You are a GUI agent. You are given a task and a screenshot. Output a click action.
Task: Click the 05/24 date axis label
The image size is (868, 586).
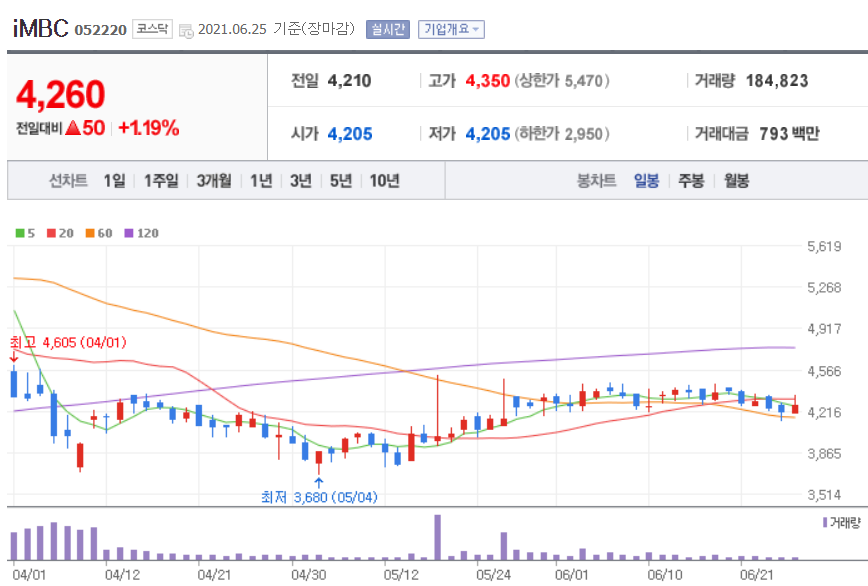coord(493,575)
